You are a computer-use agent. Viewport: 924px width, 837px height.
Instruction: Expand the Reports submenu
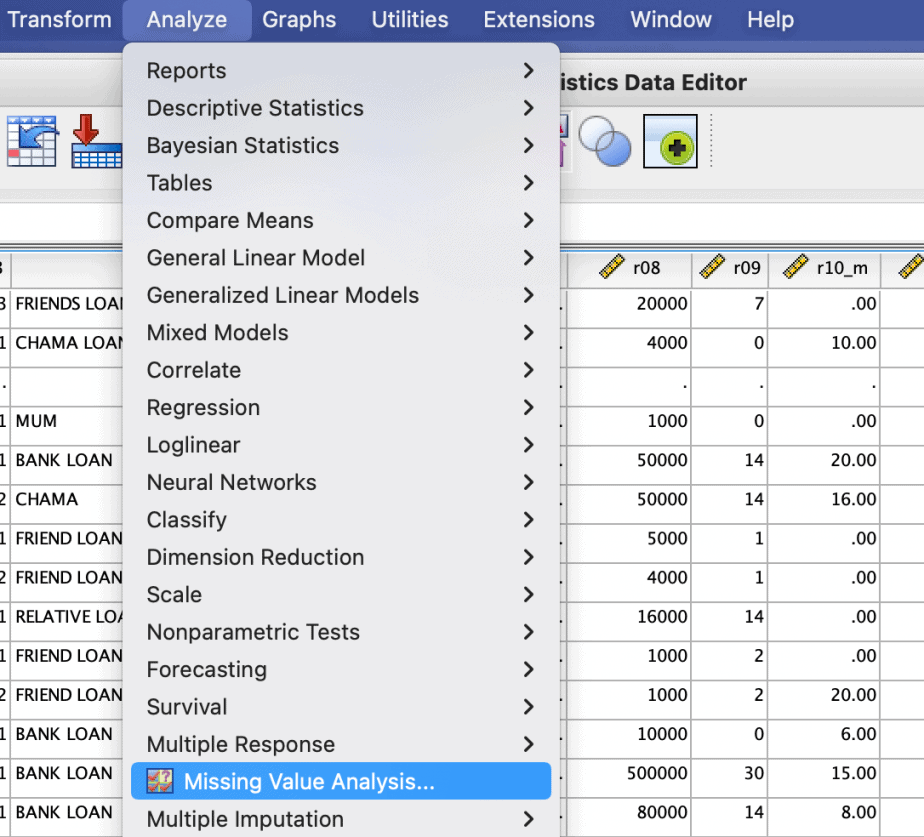pyautogui.click(x=341, y=71)
